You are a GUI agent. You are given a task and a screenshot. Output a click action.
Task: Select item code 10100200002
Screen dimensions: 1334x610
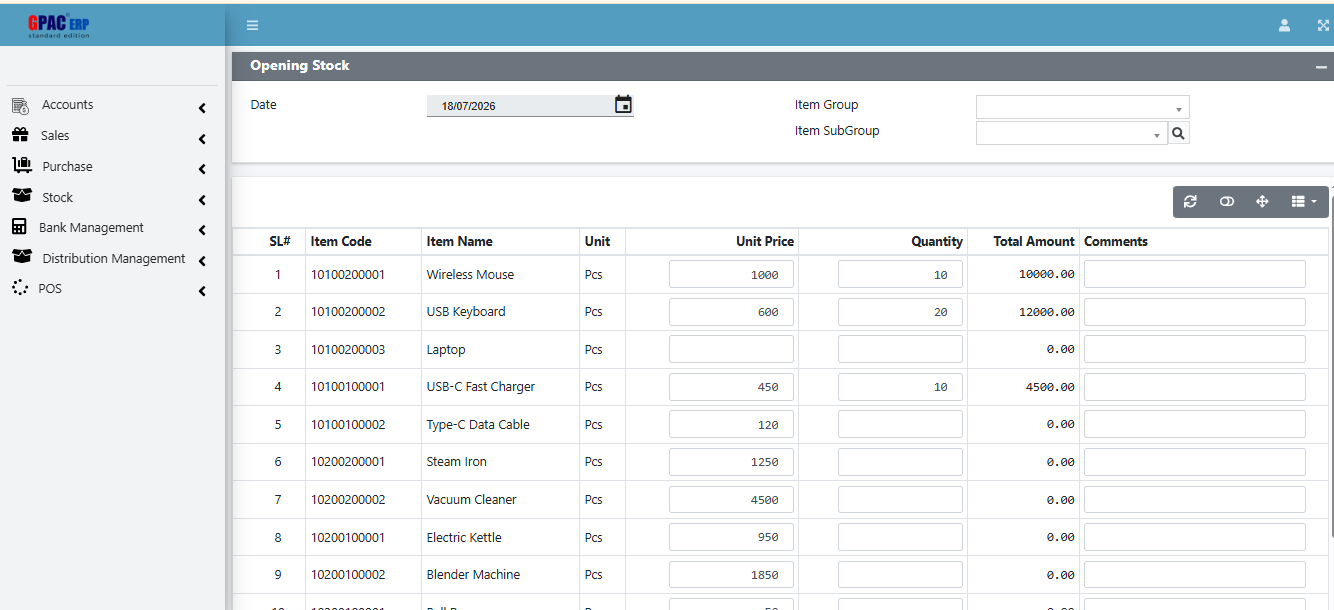(348, 312)
